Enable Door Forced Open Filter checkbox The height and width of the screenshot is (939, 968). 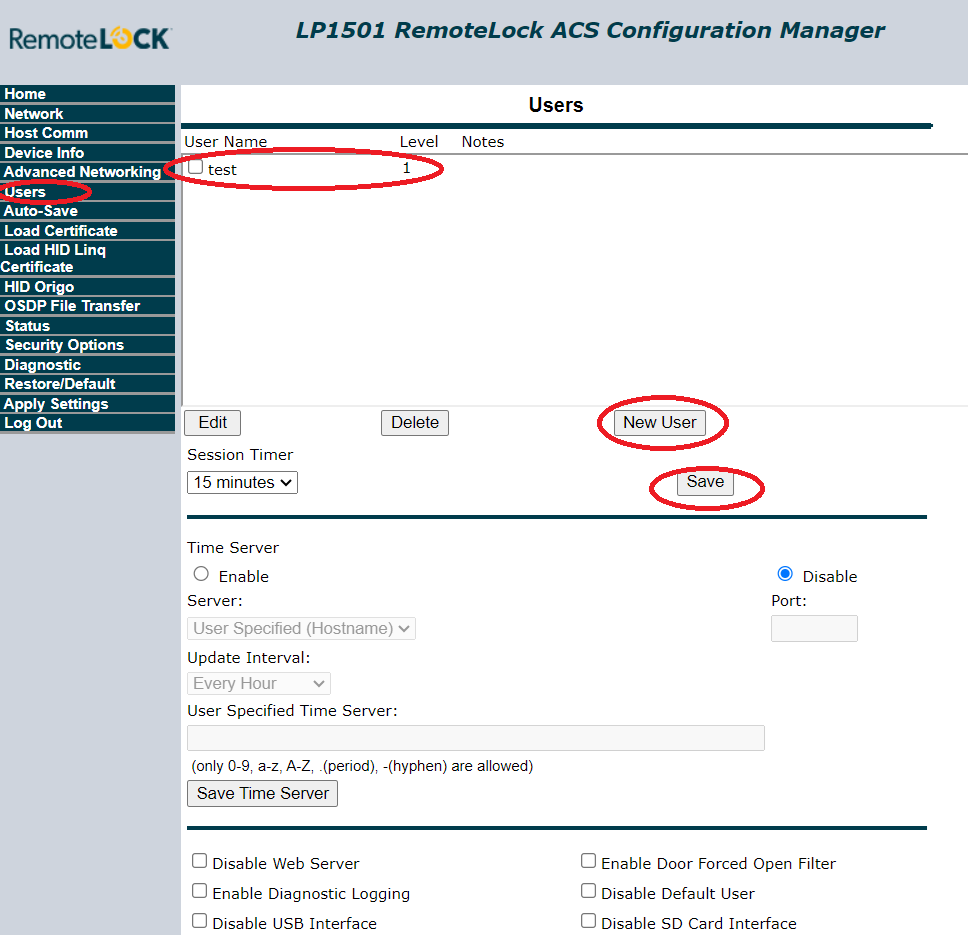(x=589, y=861)
